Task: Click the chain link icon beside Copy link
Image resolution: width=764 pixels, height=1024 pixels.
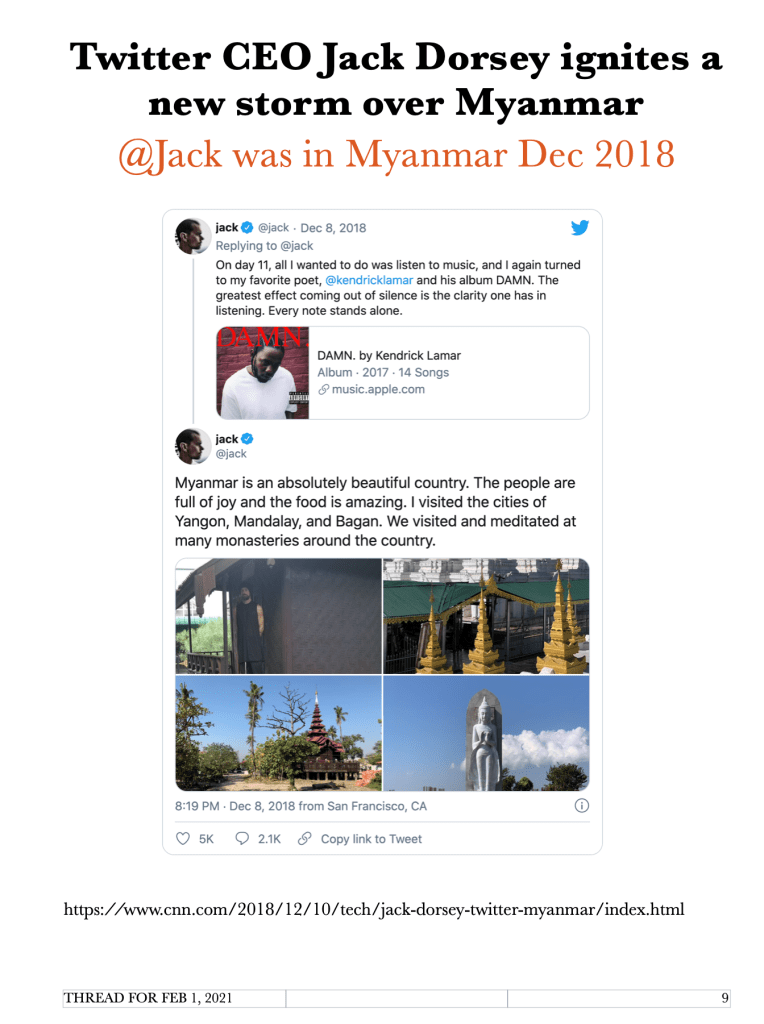Action: 304,839
